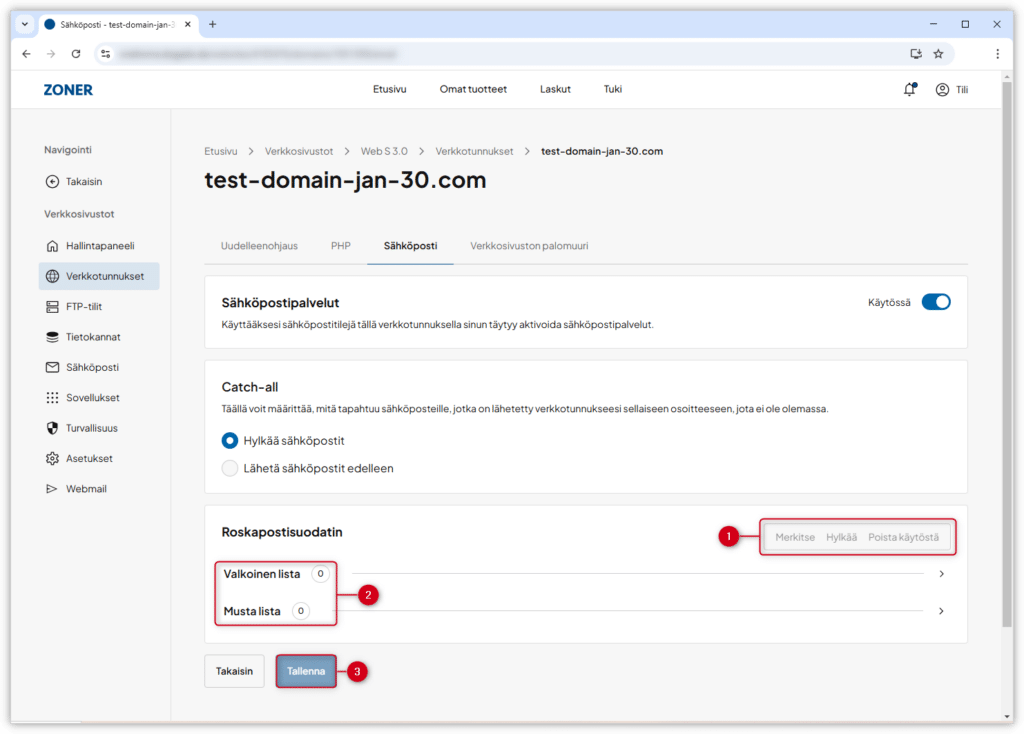Select Merkitse spam filter option
Screen dimensions: 1024x734
click(795, 537)
